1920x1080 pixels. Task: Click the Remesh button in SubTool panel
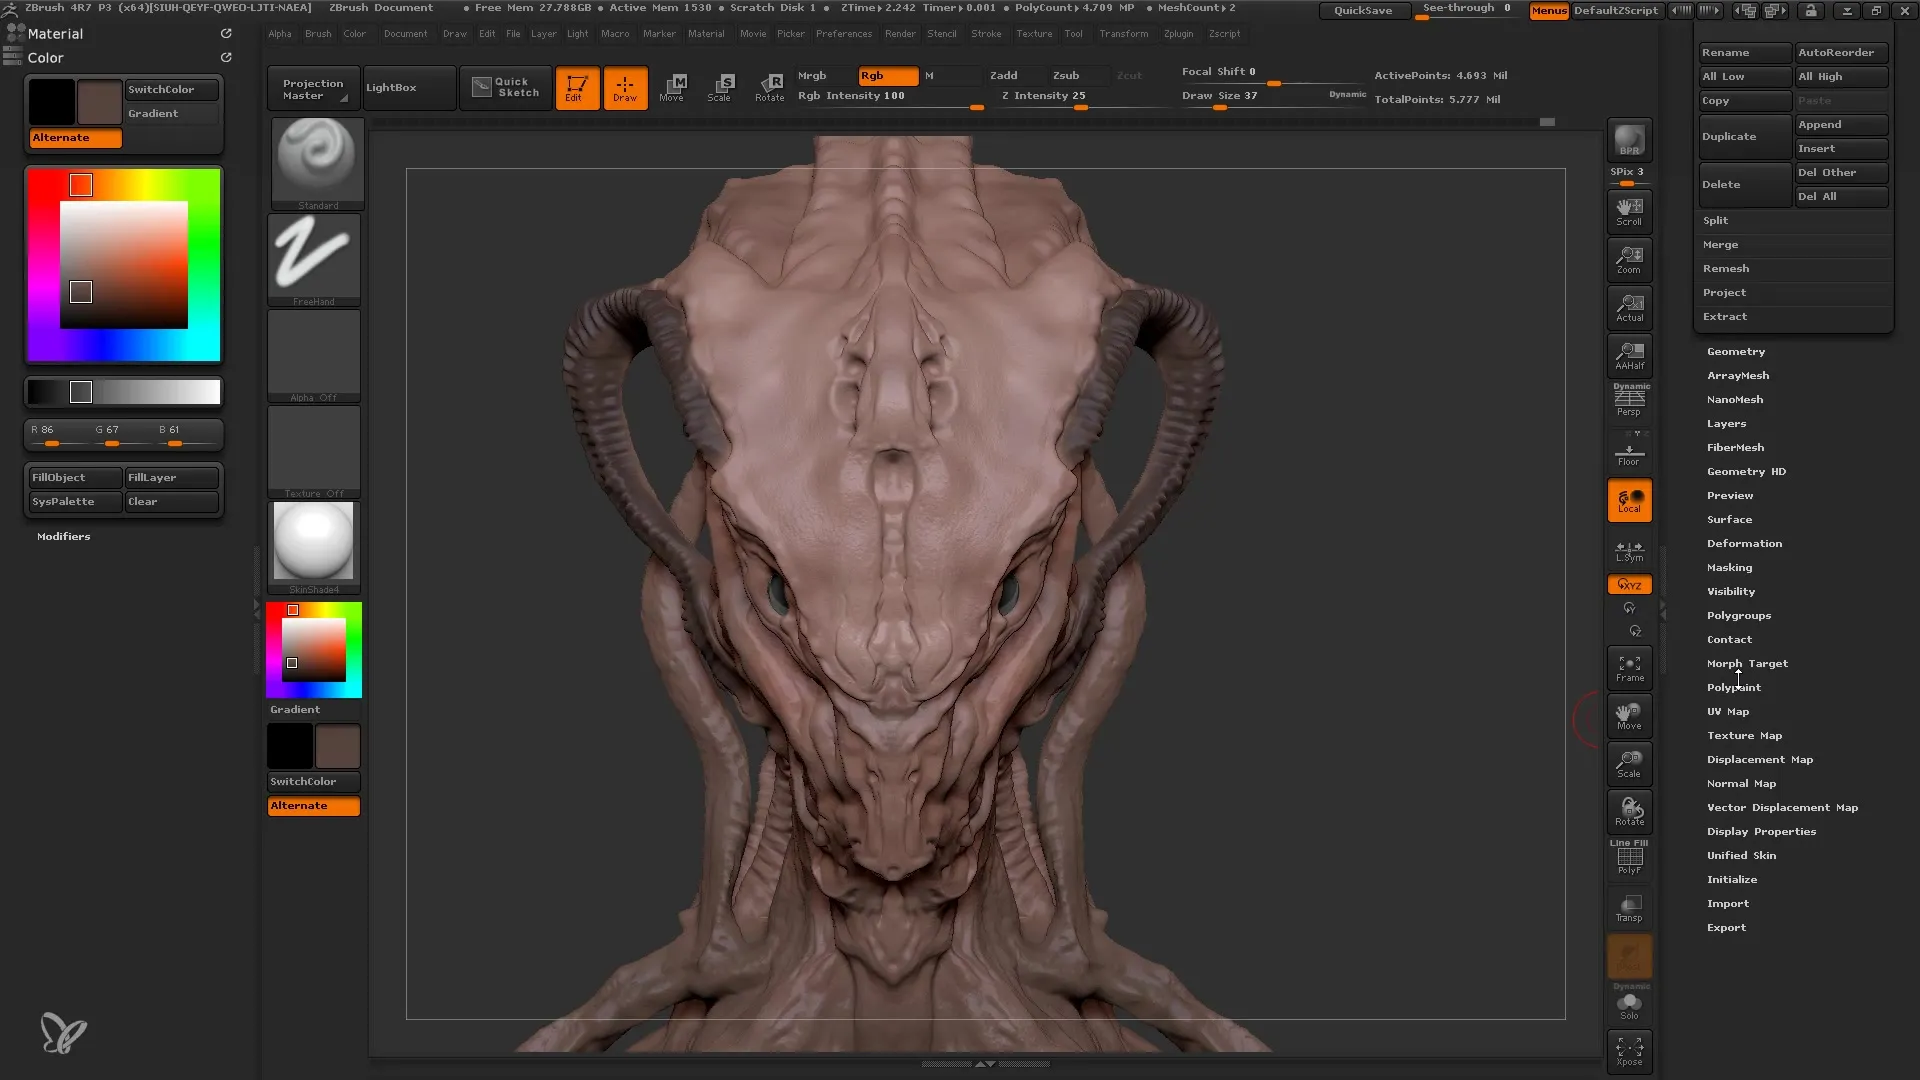click(x=1726, y=268)
